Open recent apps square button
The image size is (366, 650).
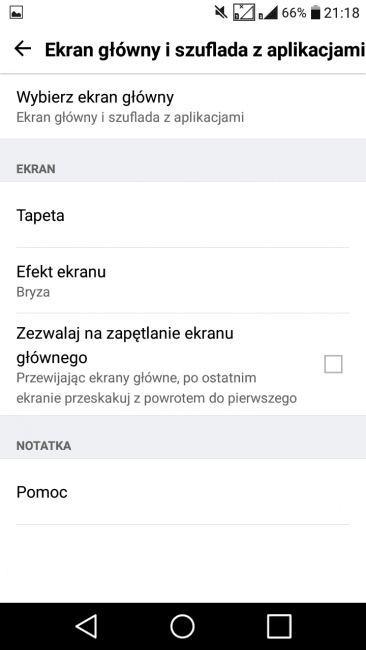point(279,626)
